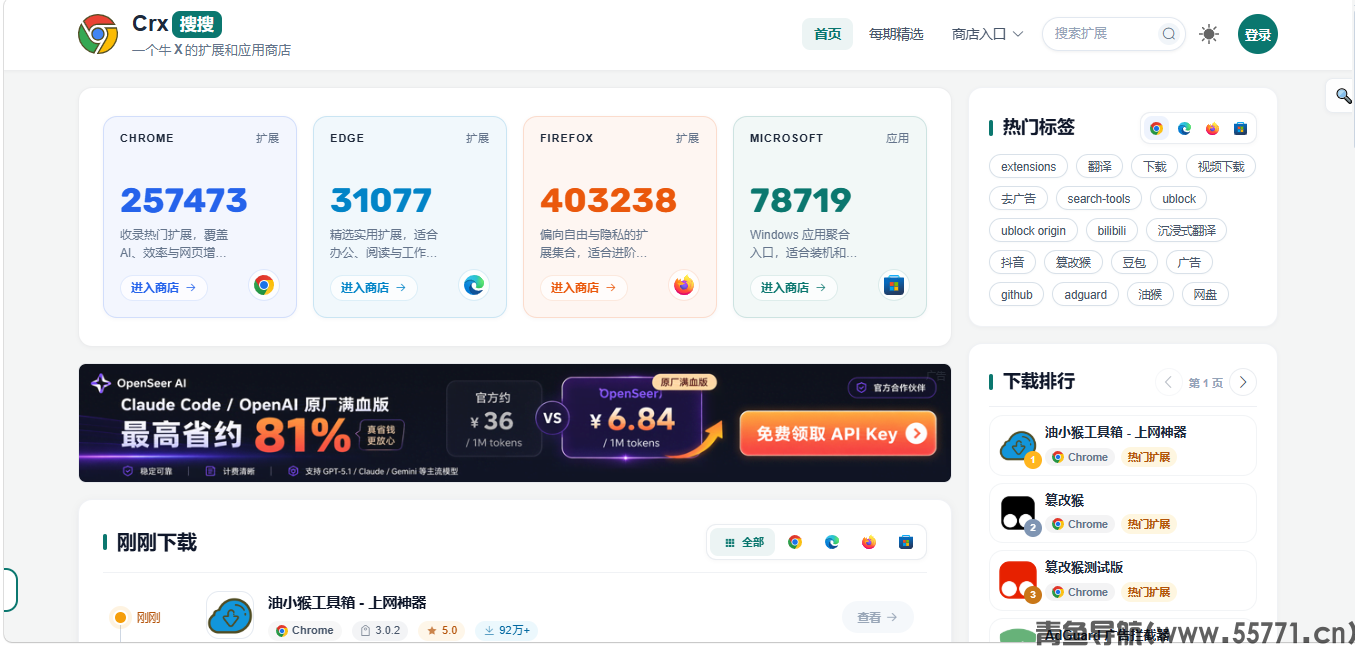Select the 沉浸式翻译 tag
The width and height of the screenshot is (1355, 646).
pyautogui.click(x=1186, y=231)
